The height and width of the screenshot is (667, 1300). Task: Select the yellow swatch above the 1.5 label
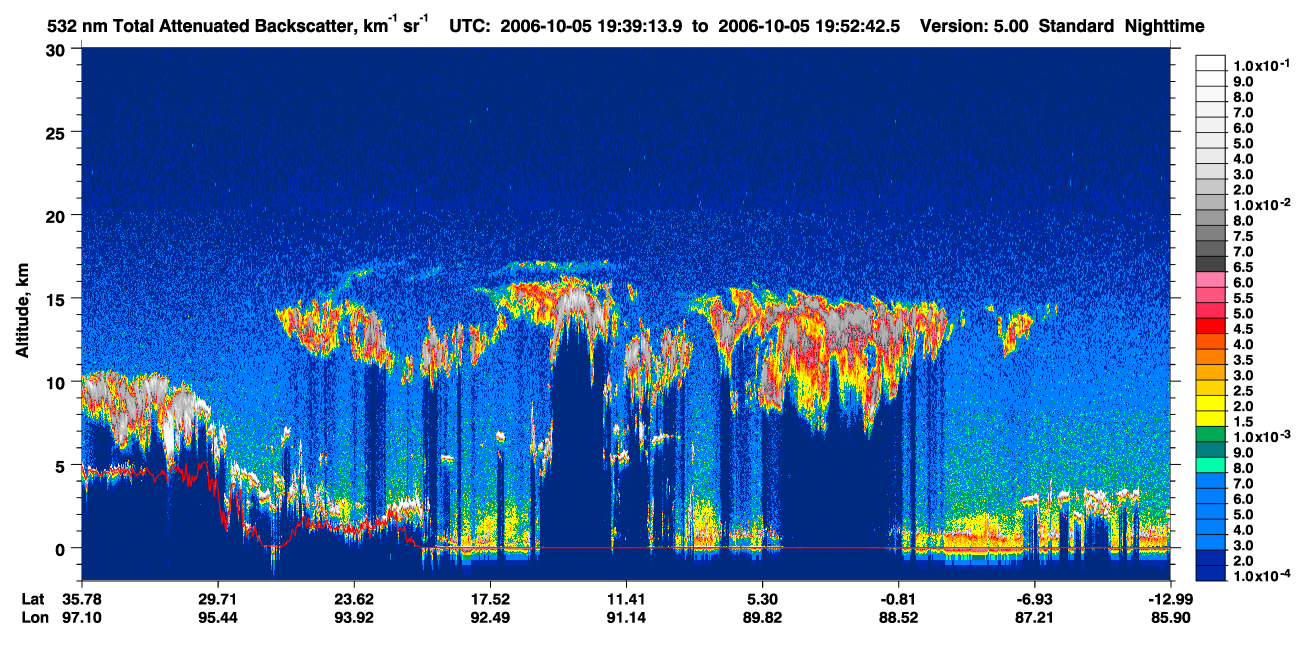click(1210, 418)
